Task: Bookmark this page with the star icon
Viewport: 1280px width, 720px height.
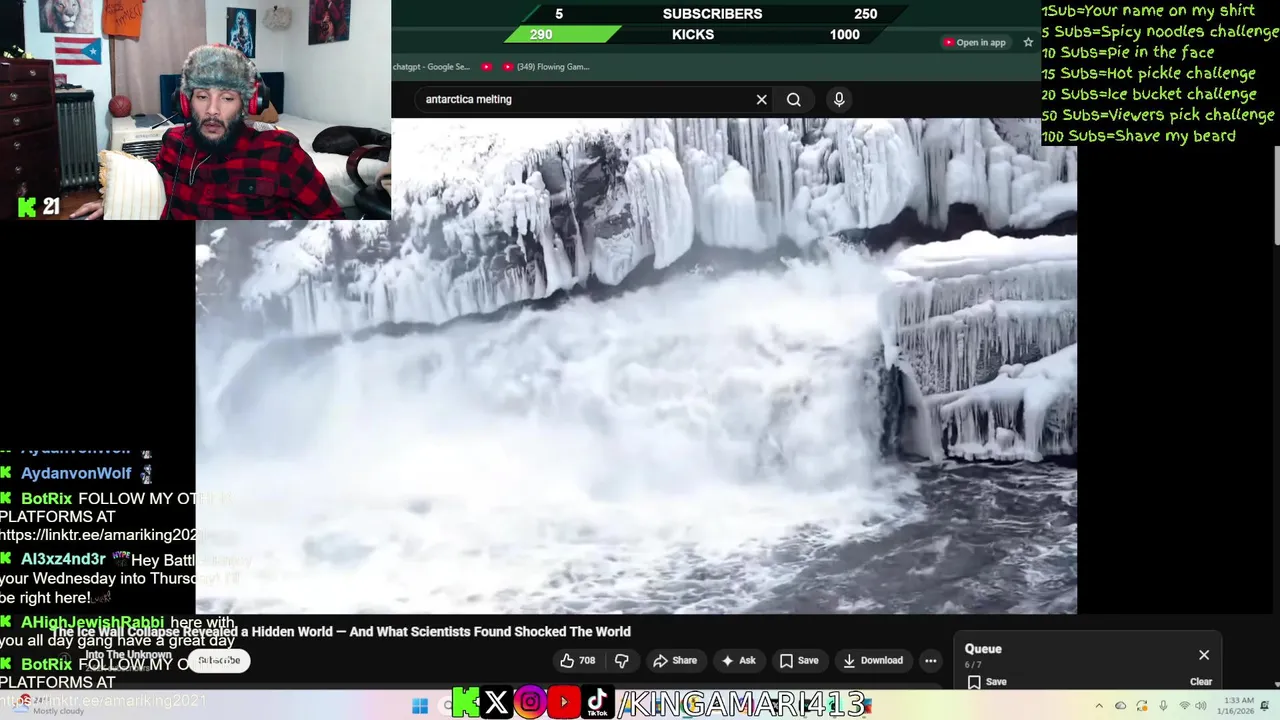Action: tap(1028, 42)
